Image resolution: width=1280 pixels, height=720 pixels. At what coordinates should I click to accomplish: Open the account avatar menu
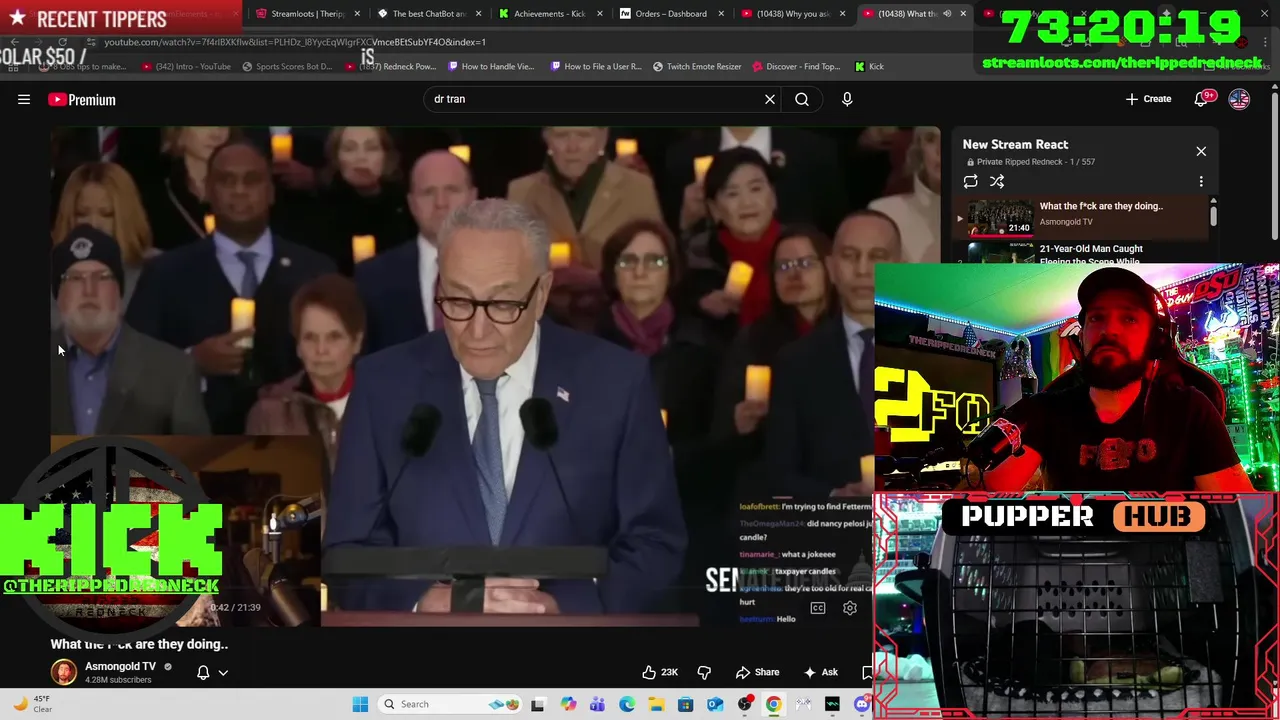click(x=1239, y=99)
